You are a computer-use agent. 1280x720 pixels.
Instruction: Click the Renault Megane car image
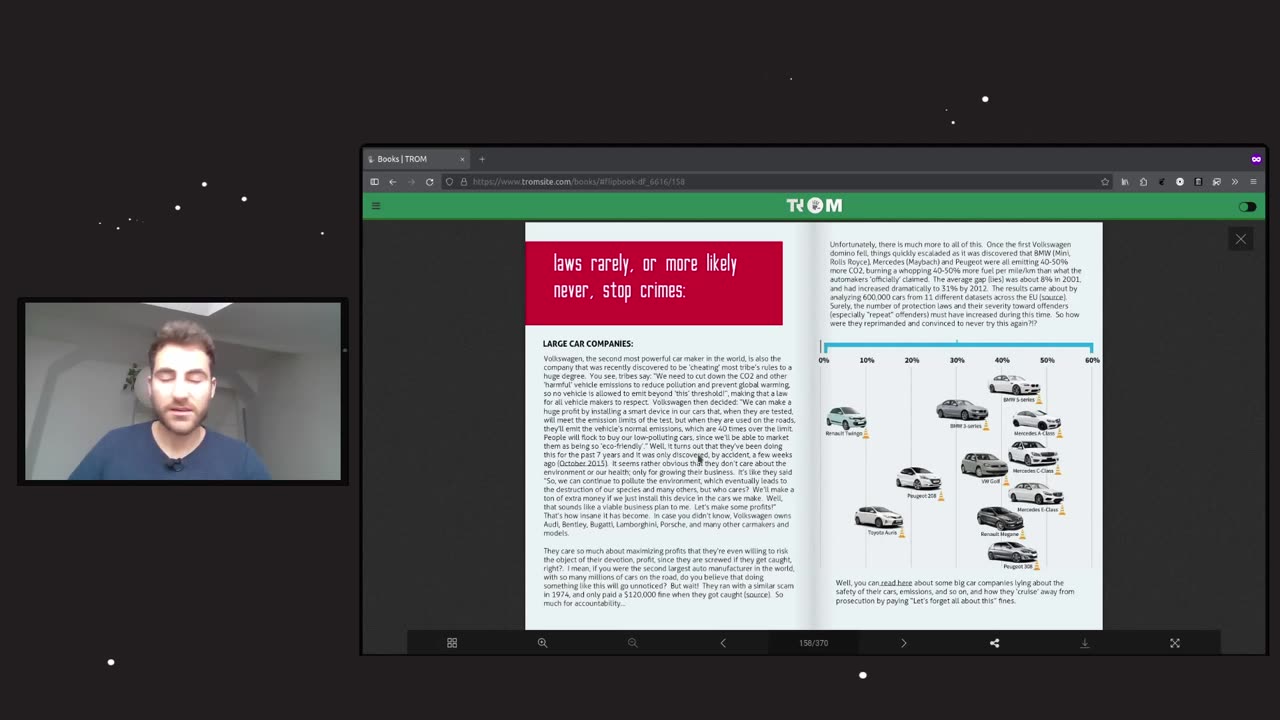tap(1000, 518)
